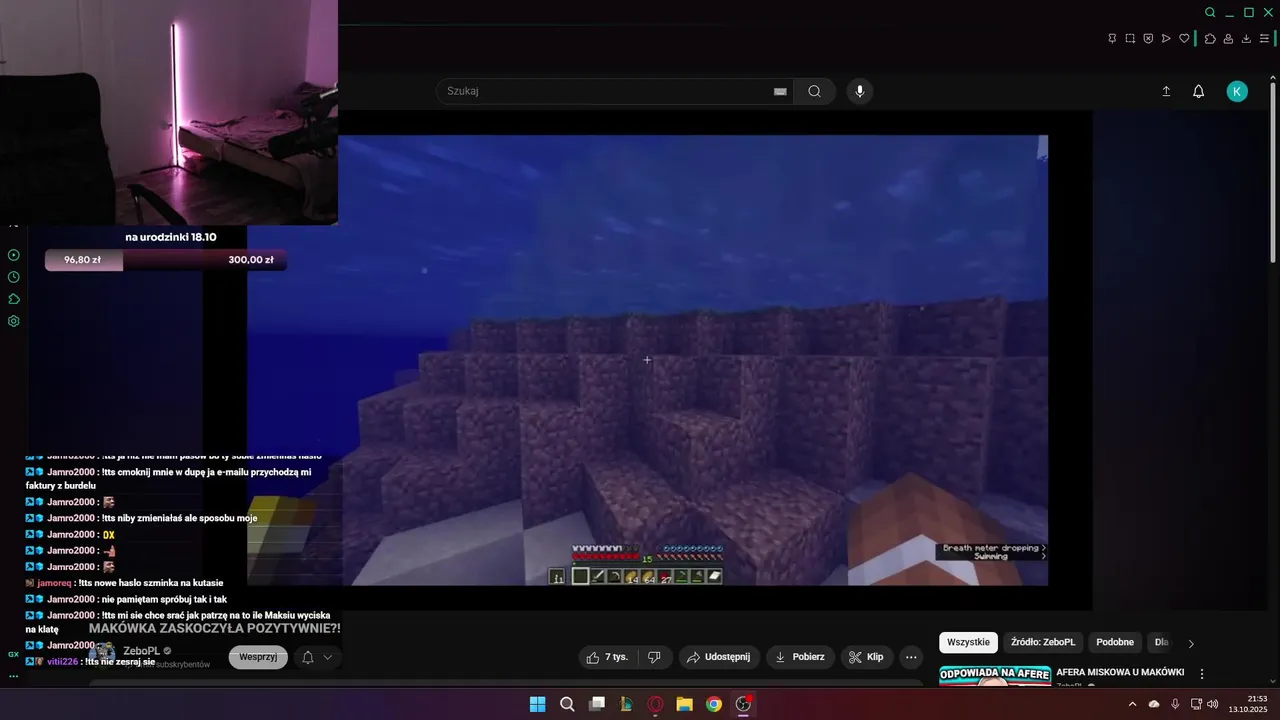Click the Minecraft video player
This screenshot has width=1280, height=720.
point(647,360)
